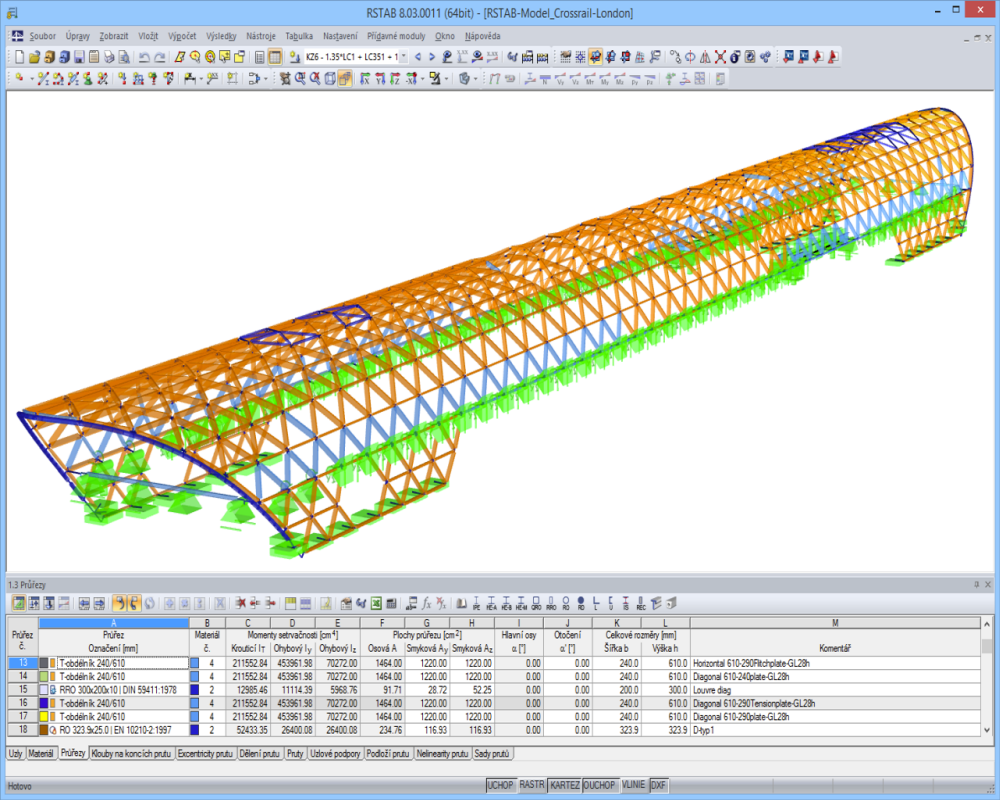Click the Excel export icon in table toolbar
The height and width of the screenshot is (800, 1000).
pyautogui.click(x=376, y=603)
